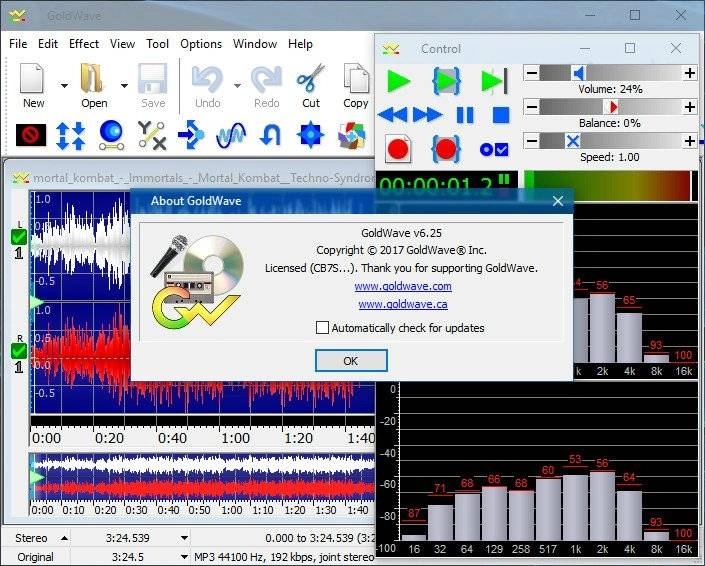Toggle right channel green checkbox
This screenshot has width=705, height=566.
19,351
